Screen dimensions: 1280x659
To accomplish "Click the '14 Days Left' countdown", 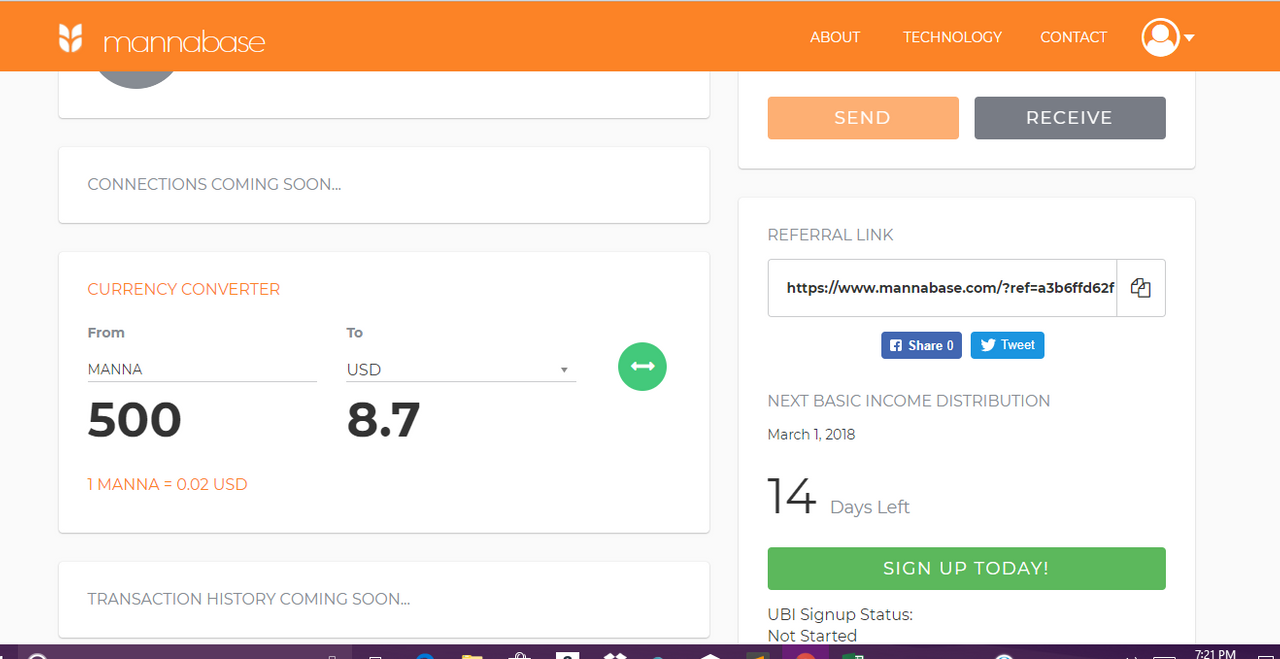I will click(838, 497).
